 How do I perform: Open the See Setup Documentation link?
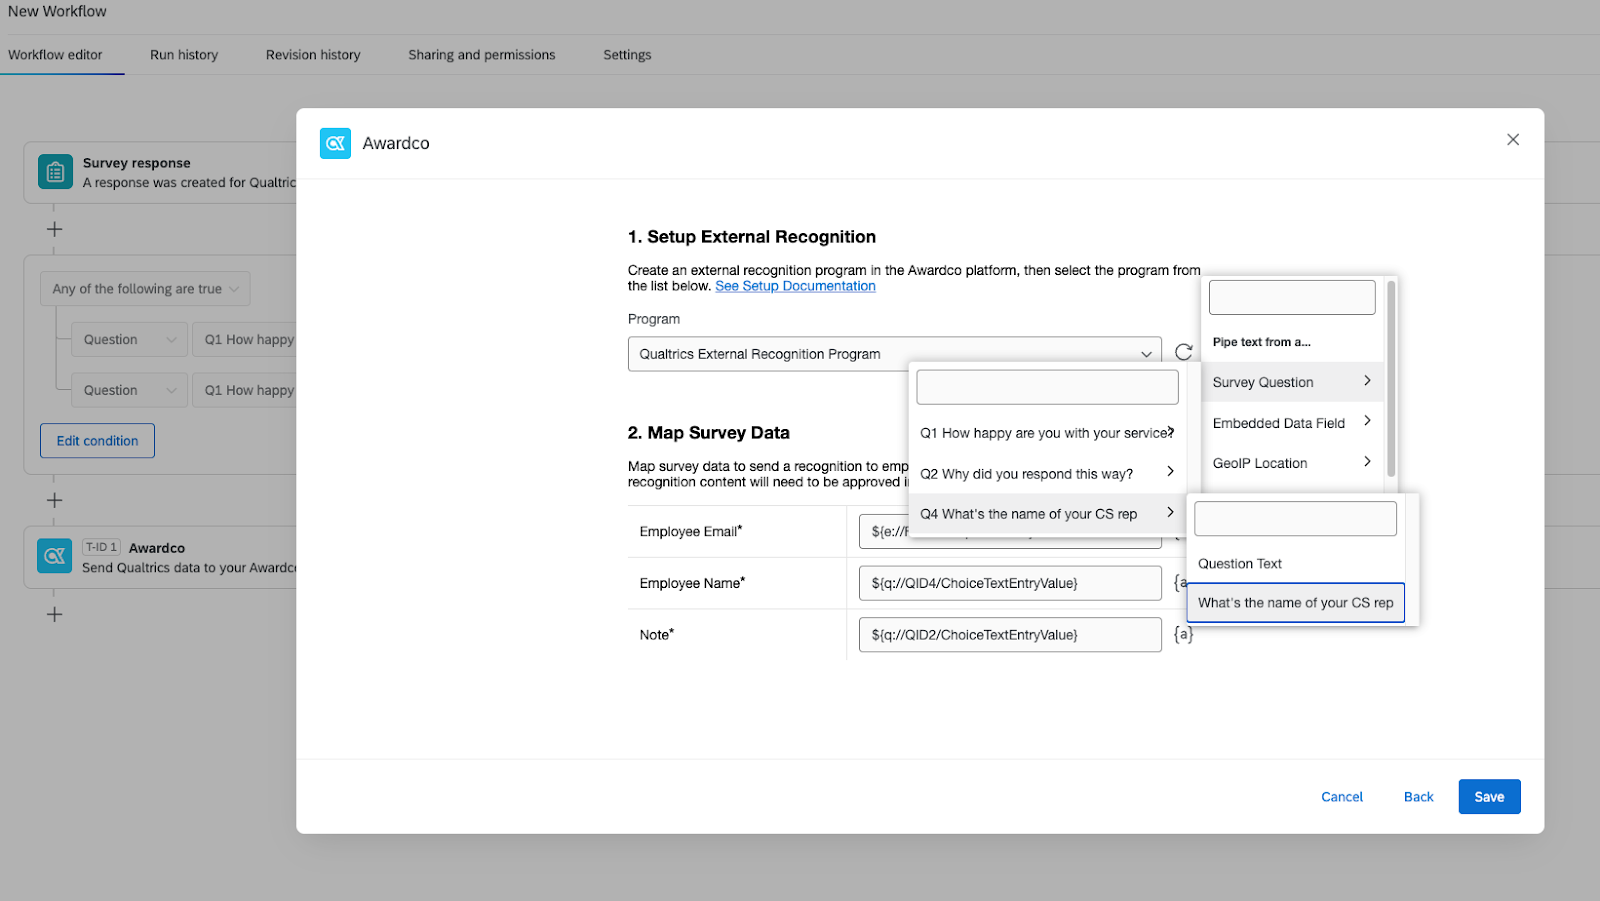pyautogui.click(x=795, y=286)
